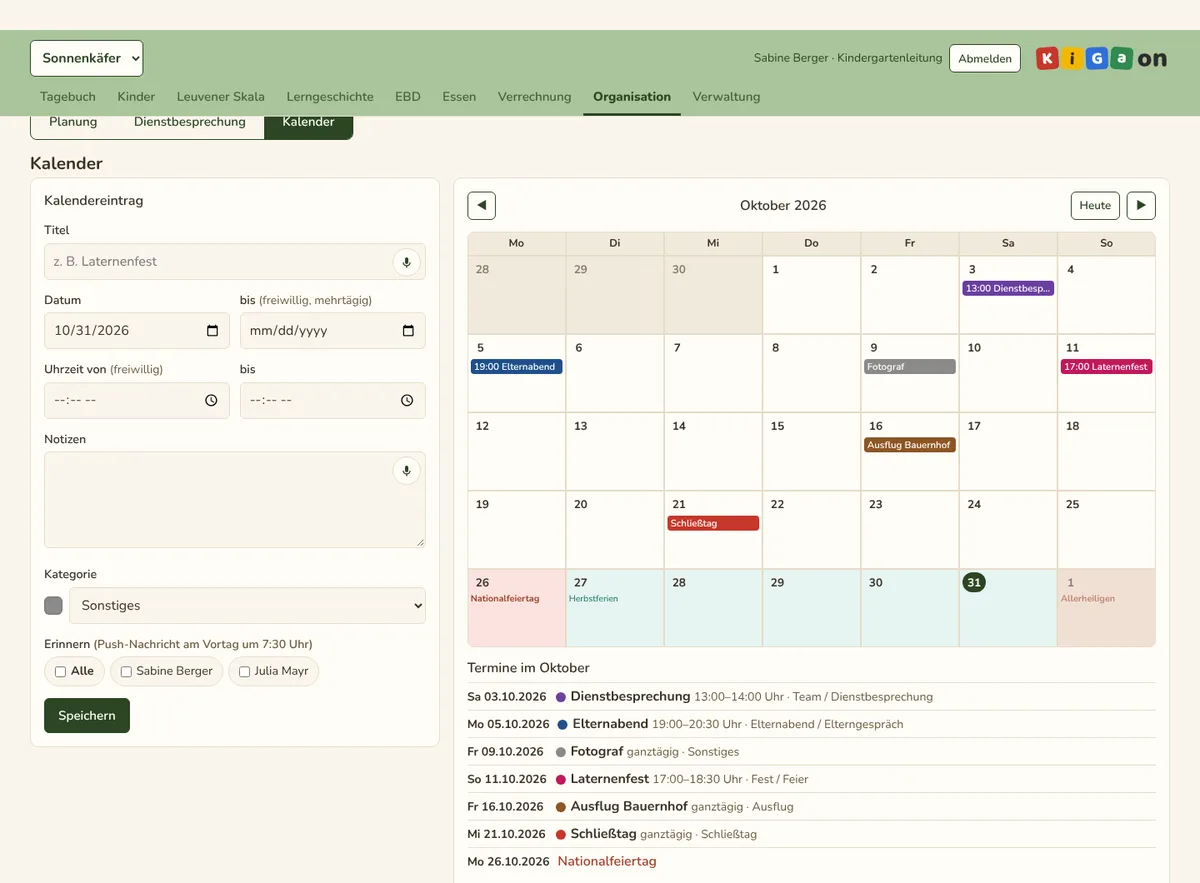
Task: Click the gray category color swatch
Action: click(x=54, y=606)
